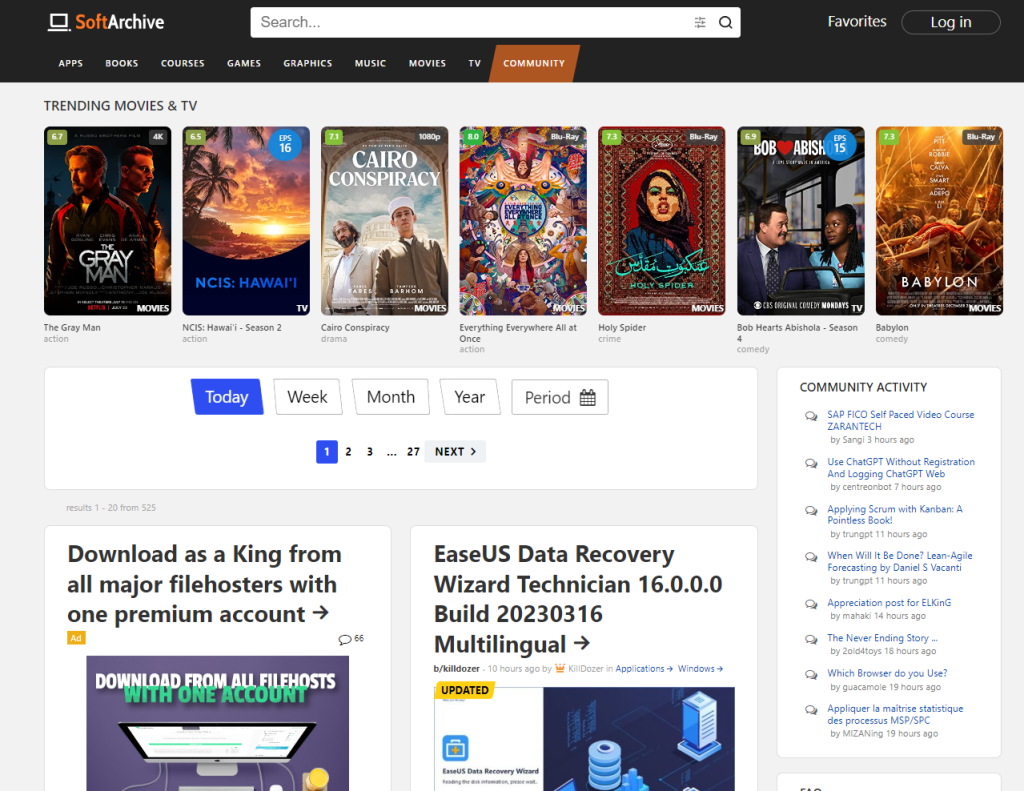Image resolution: width=1024 pixels, height=791 pixels.
Task: Click chat icon beside Appliquer la maîtrise post
Action: (x=811, y=710)
